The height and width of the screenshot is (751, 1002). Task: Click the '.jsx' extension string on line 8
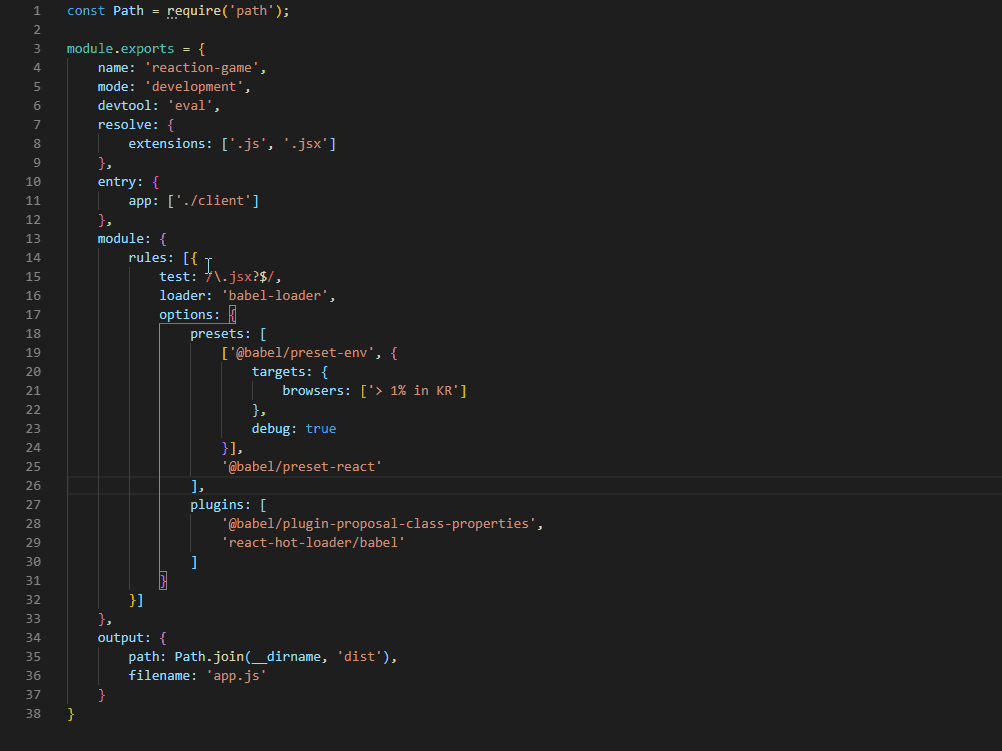[305, 144]
